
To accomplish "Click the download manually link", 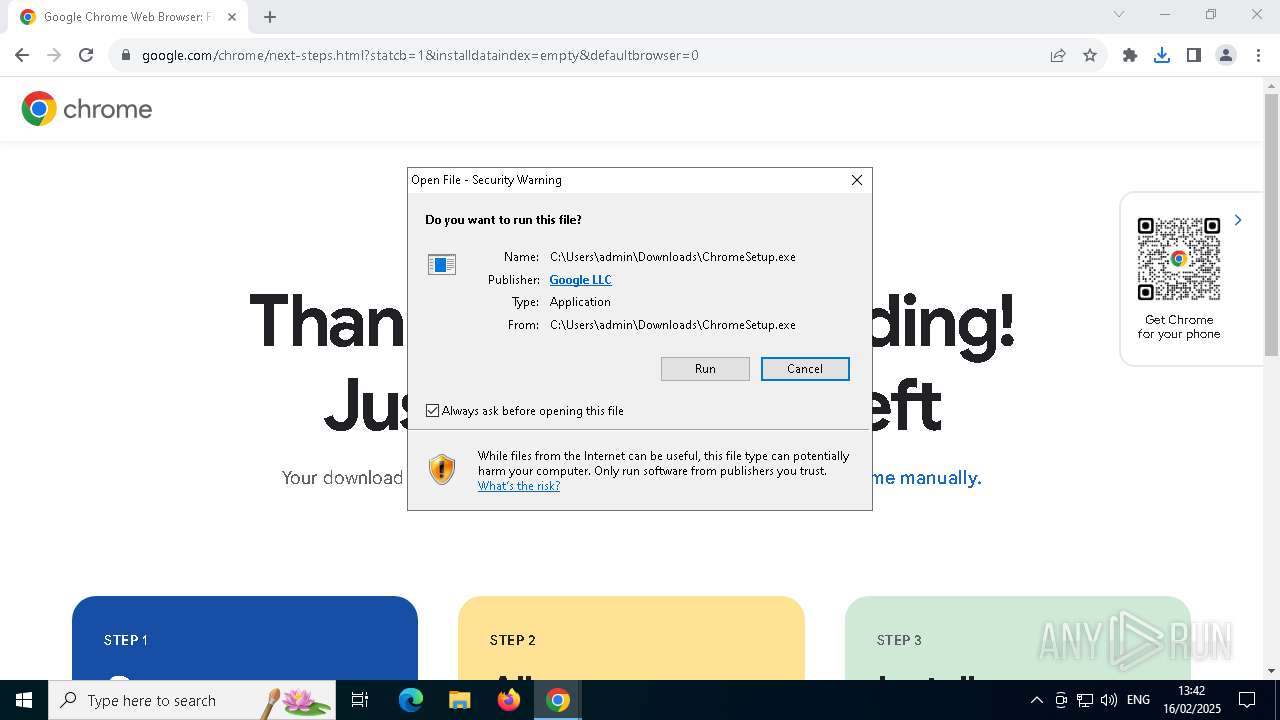I will click(x=925, y=478).
